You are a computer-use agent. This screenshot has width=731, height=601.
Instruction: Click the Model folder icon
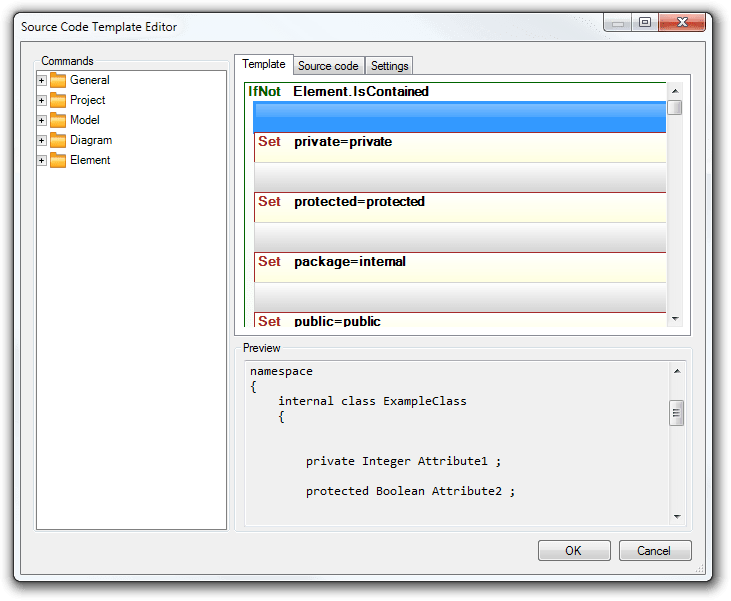pos(58,120)
